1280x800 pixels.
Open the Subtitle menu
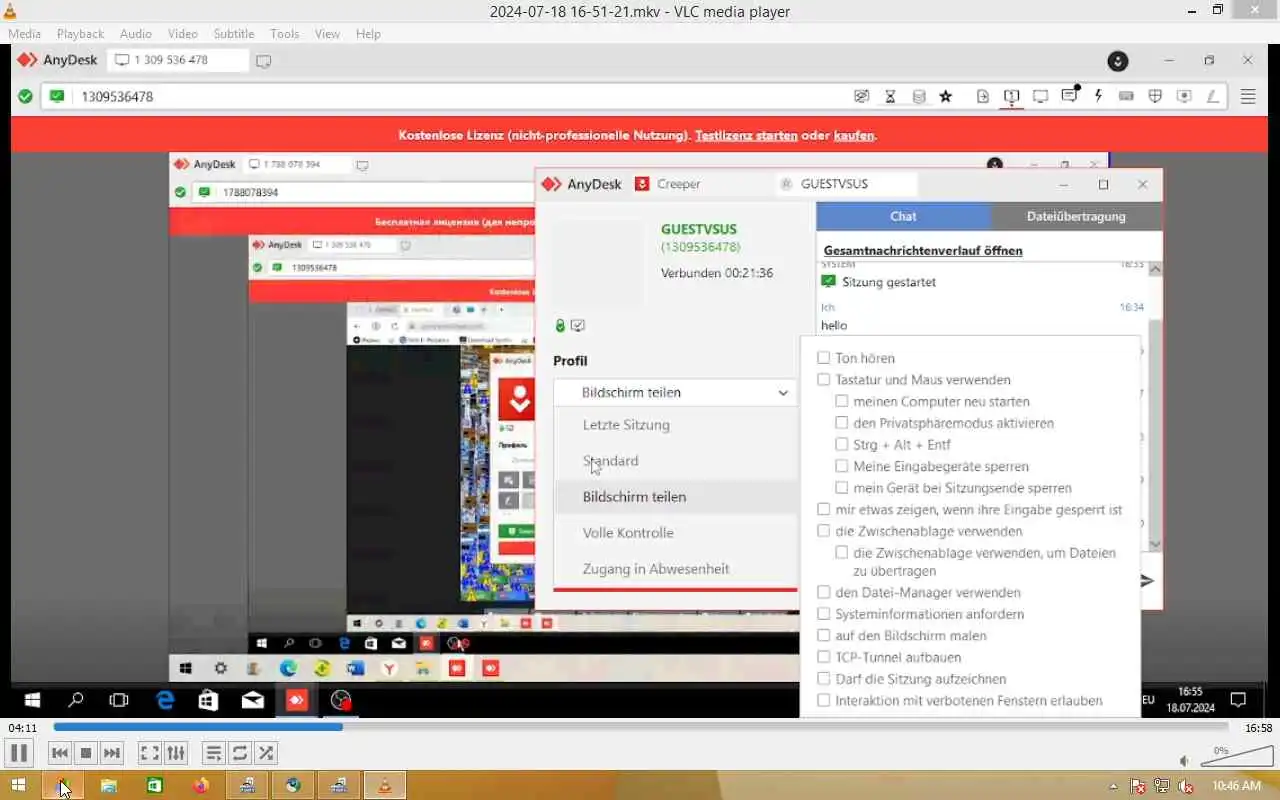click(234, 33)
